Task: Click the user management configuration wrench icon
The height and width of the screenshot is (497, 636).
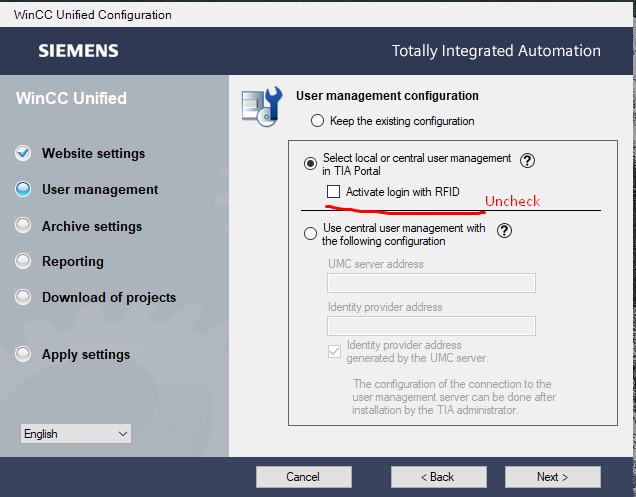Action: coord(262,107)
